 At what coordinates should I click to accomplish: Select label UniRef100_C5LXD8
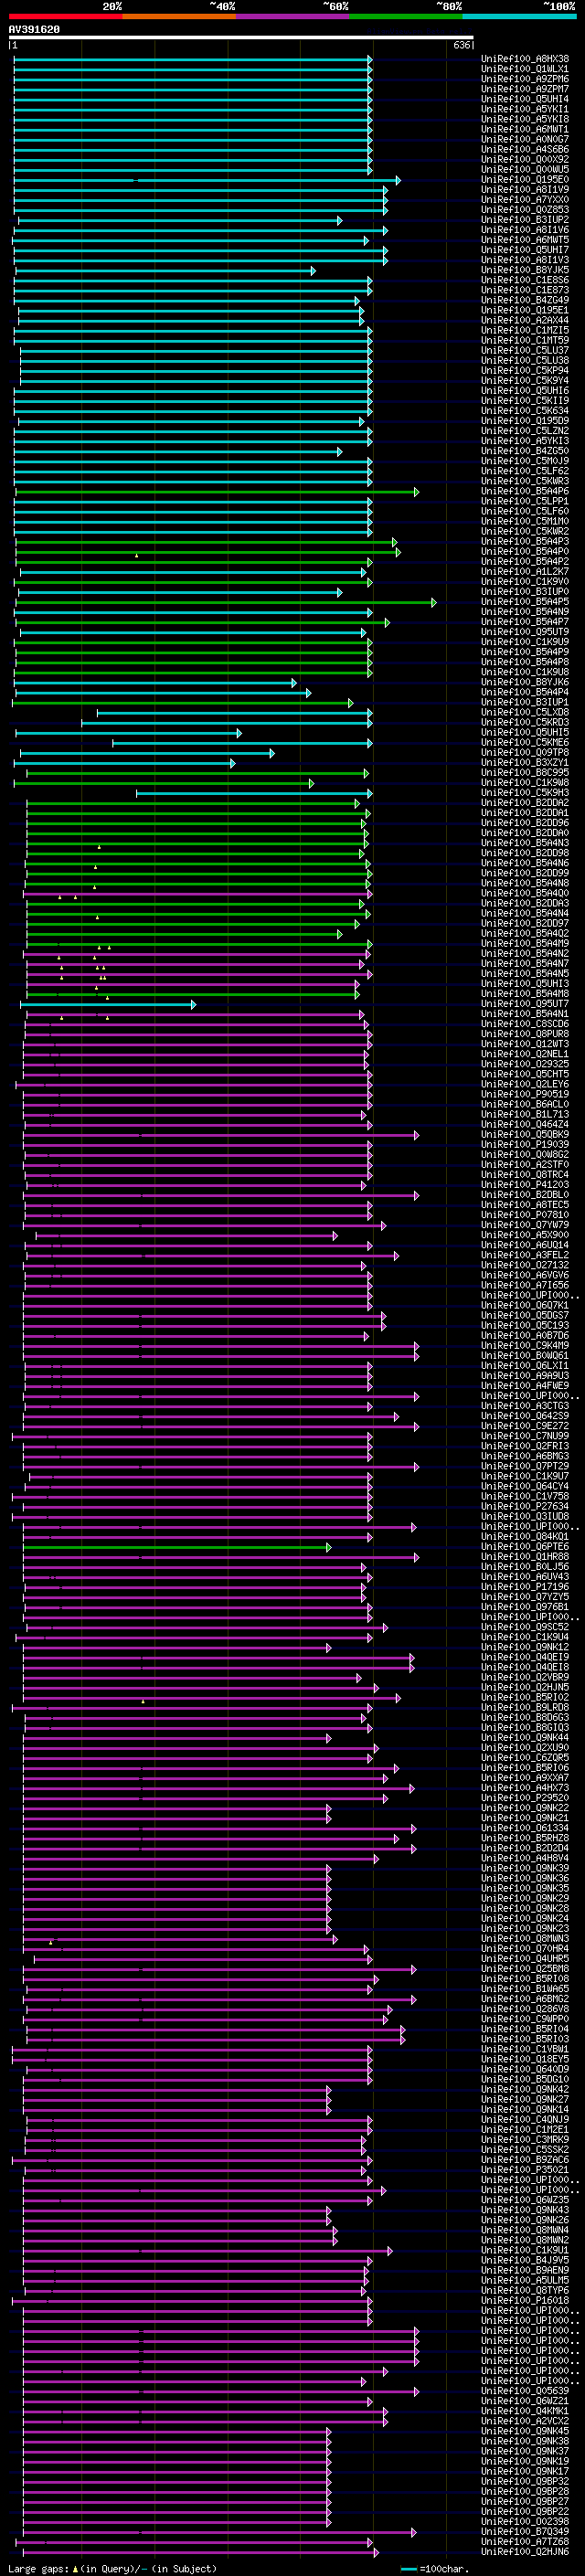[525, 712]
